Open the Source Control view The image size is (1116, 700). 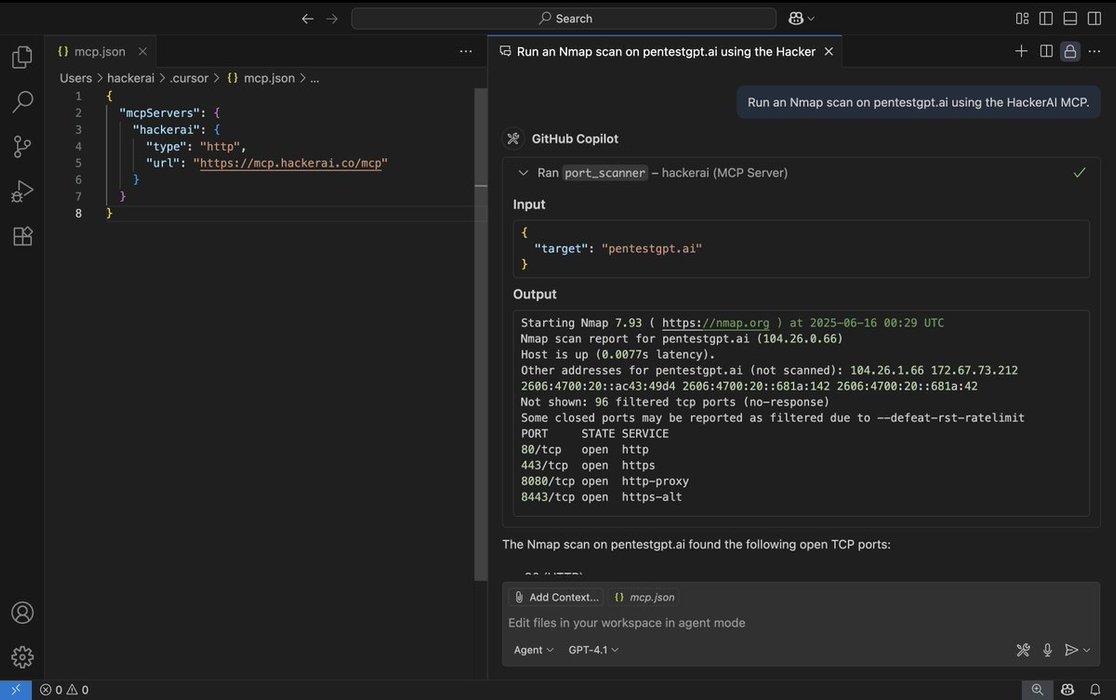point(22,147)
